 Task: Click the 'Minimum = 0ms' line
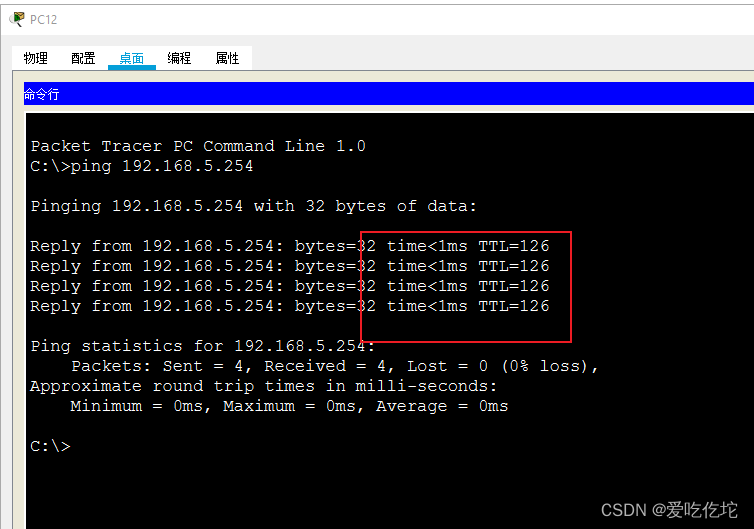coord(289,406)
